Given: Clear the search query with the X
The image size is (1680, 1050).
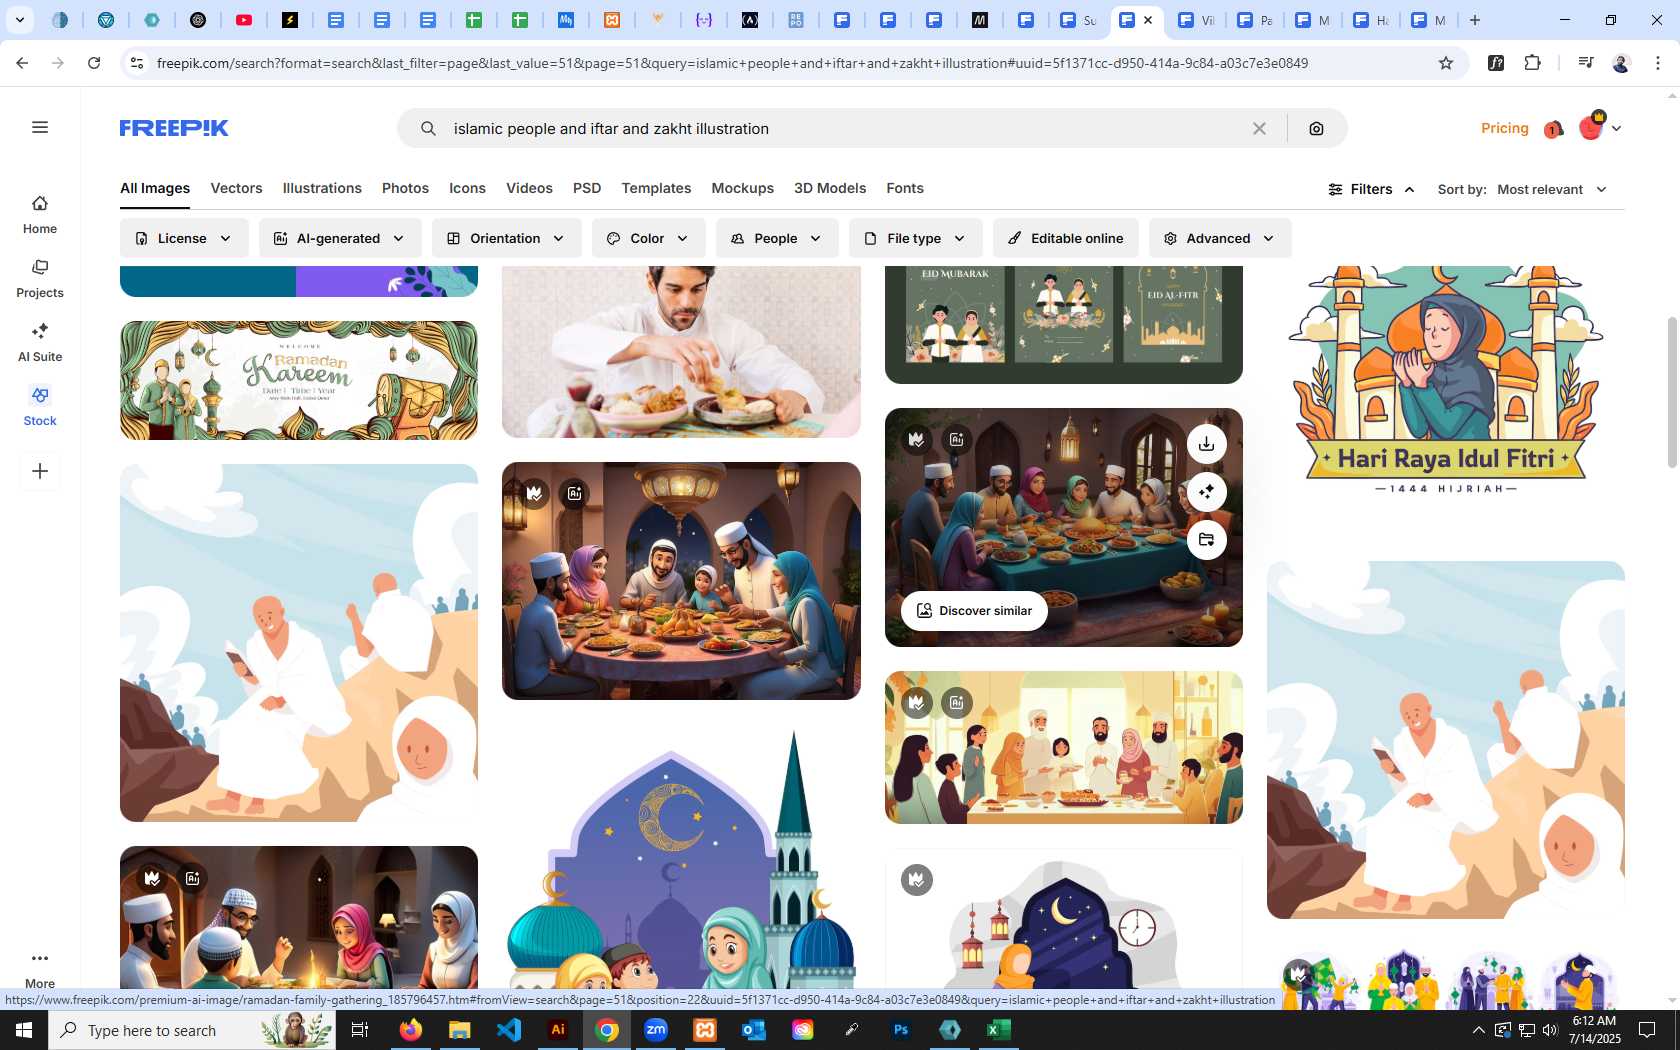Looking at the screenshot, I should (x=1259, y=128).
